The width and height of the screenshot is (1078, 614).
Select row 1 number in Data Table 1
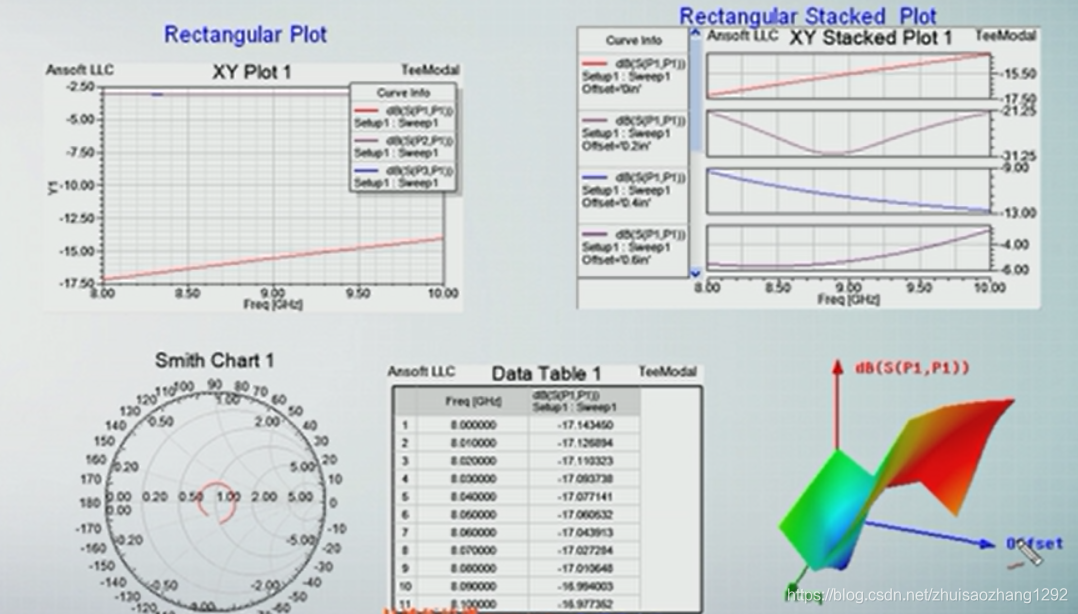(405, 425)
